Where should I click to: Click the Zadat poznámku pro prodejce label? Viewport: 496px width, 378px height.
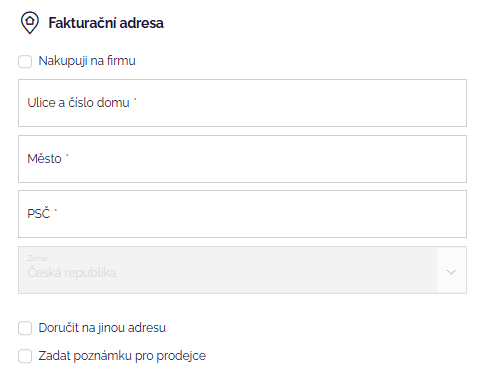[x=122, y=356]
